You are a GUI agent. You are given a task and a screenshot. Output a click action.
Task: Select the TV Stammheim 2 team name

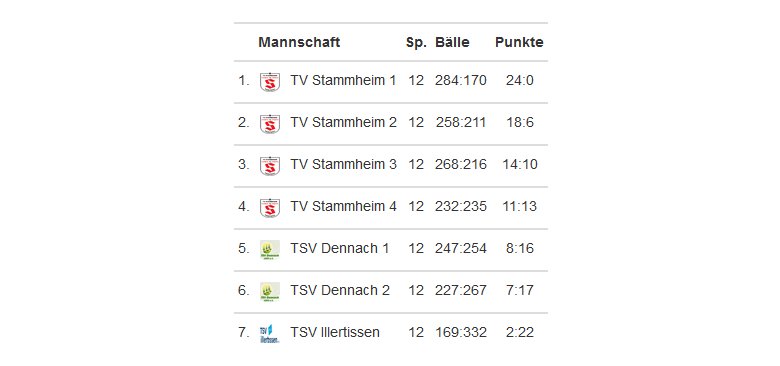pyautogui.click(x=343, y=122)
